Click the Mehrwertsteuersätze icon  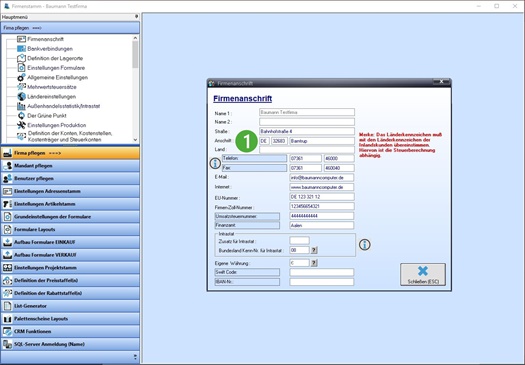click(x=21, y=87)
